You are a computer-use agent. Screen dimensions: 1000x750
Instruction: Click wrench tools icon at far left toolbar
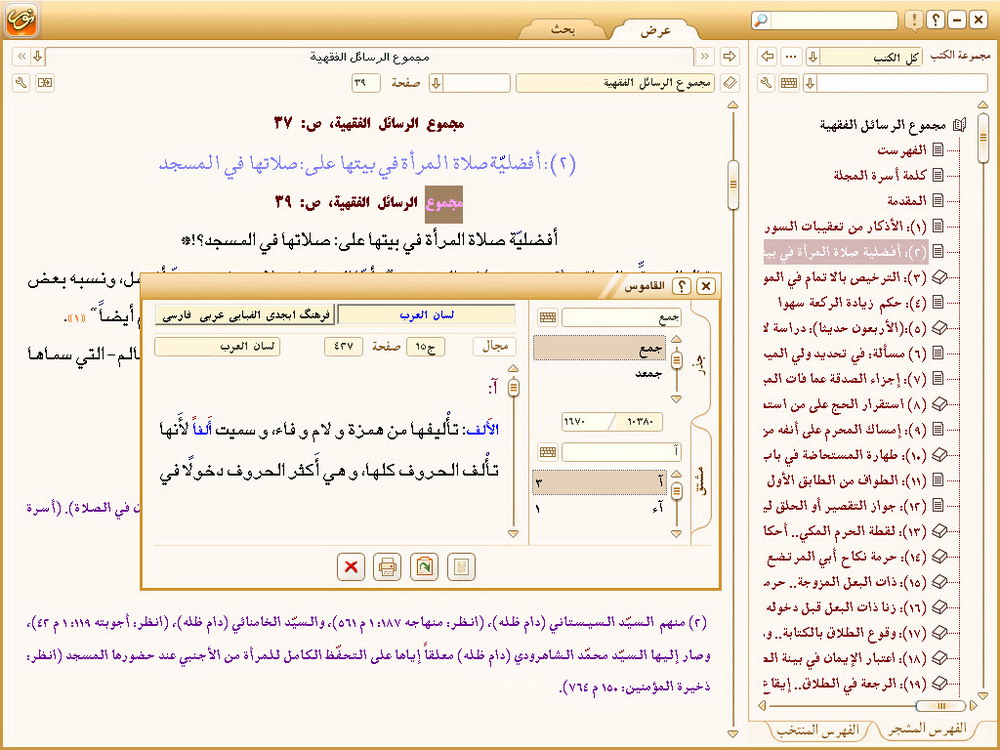tap(20, 83)
